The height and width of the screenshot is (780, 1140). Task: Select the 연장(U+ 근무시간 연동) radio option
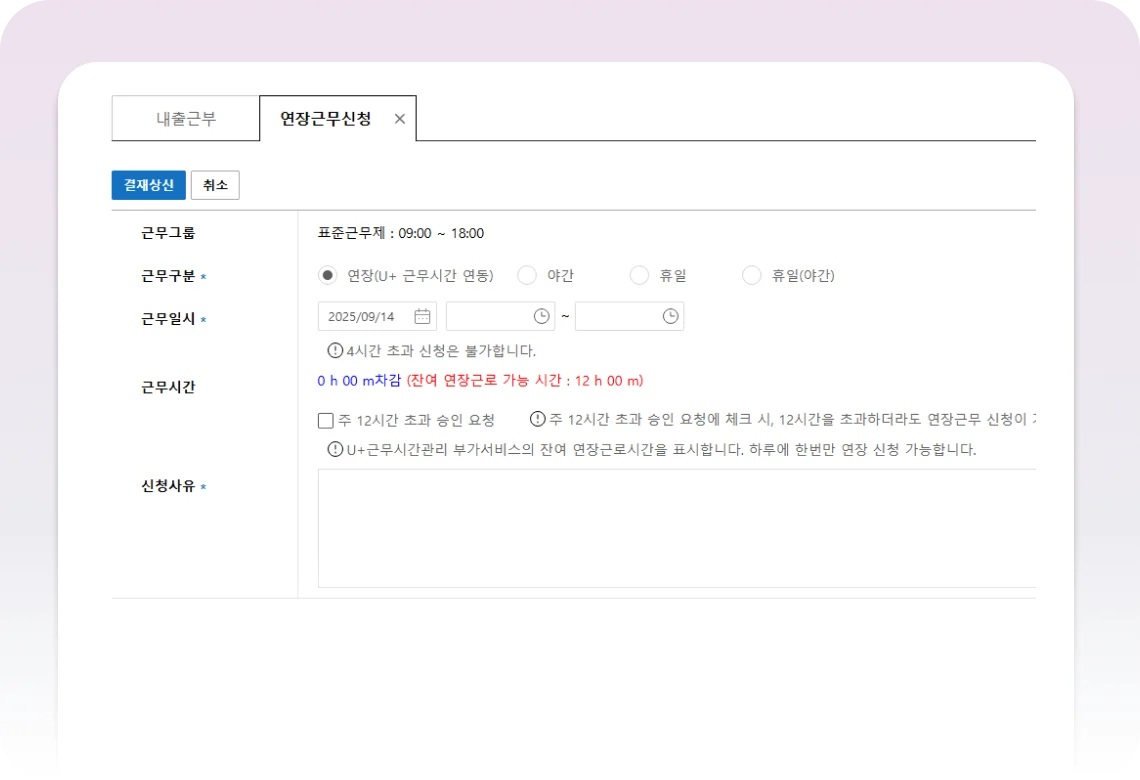click(x=327, y=276)
